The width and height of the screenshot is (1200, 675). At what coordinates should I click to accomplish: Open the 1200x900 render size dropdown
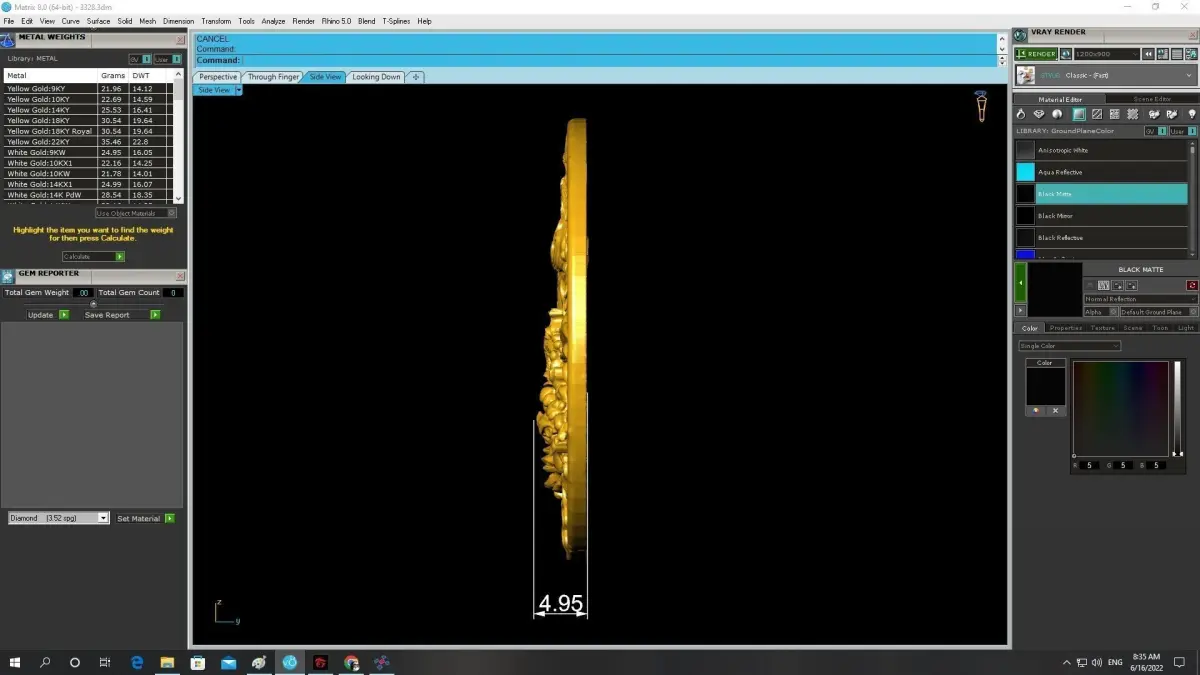click(1107, 54)
